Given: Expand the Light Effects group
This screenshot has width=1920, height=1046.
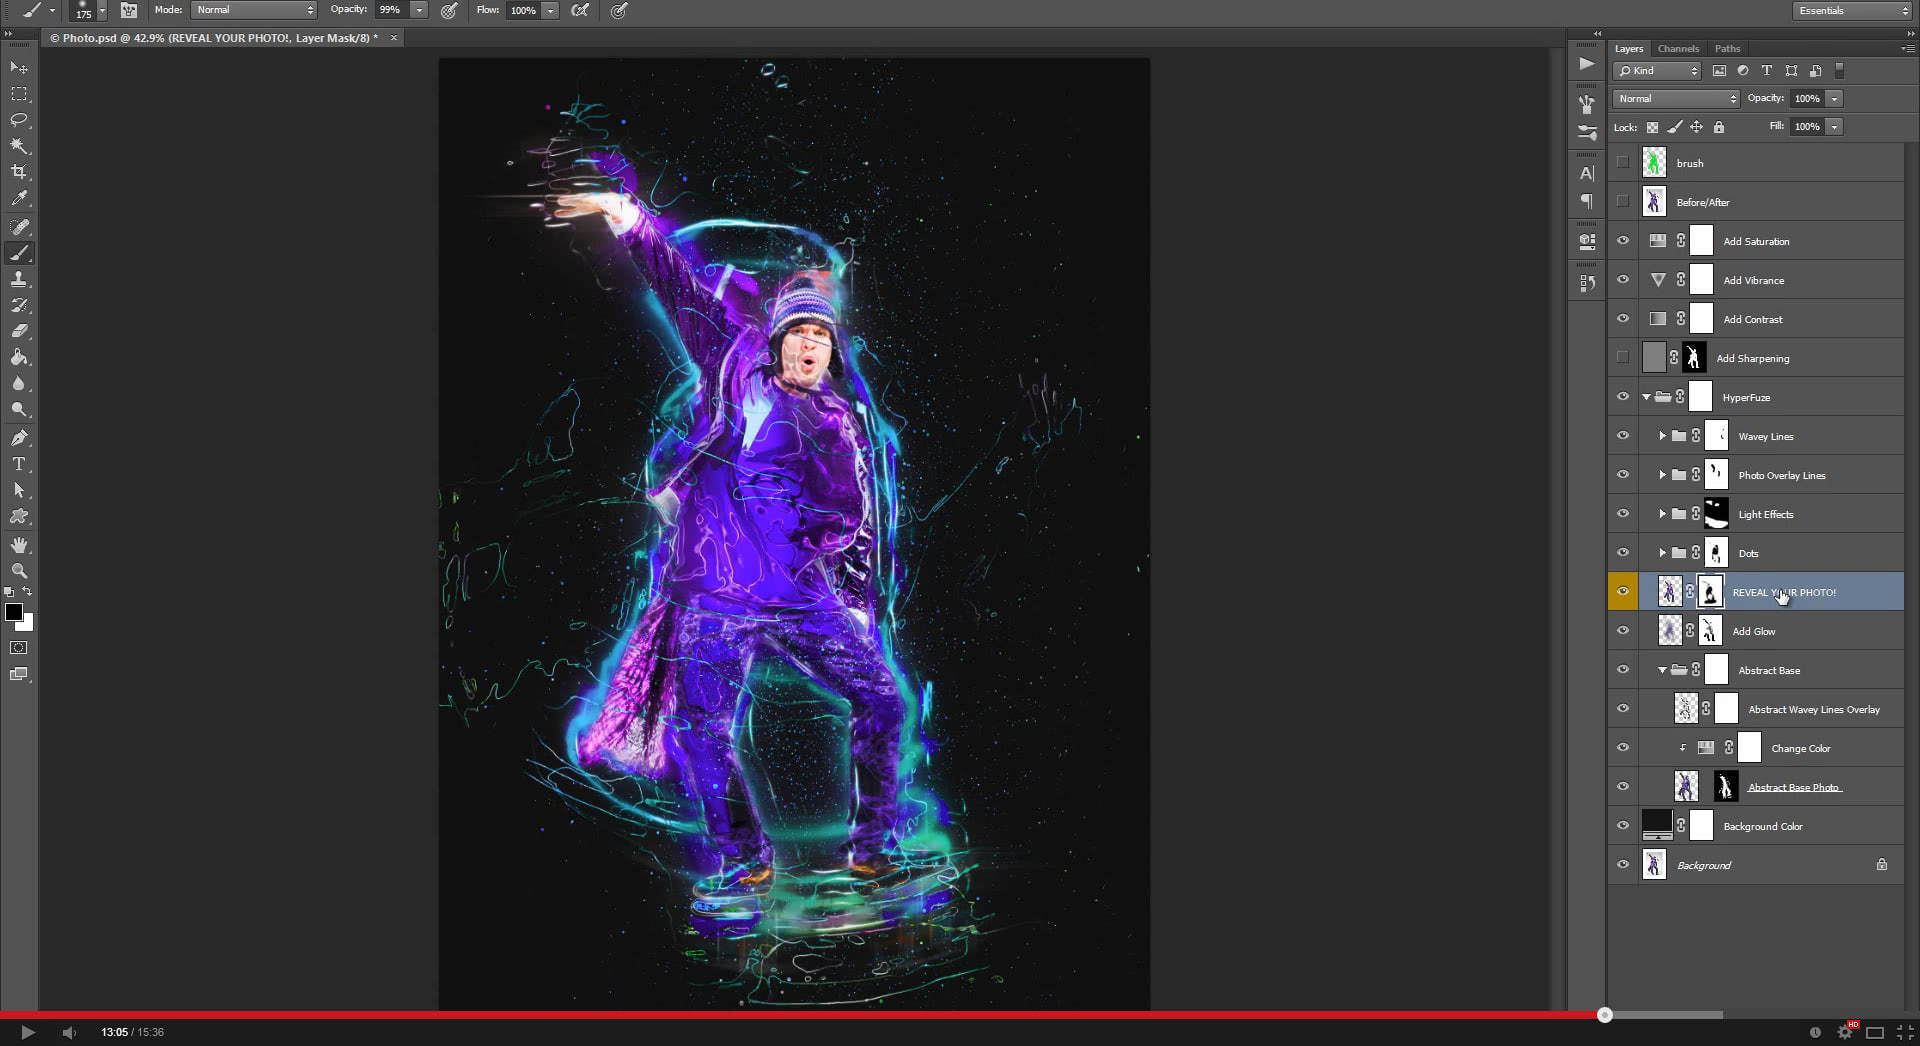Looking at the screenshot, I should (x=1663, y=513).
